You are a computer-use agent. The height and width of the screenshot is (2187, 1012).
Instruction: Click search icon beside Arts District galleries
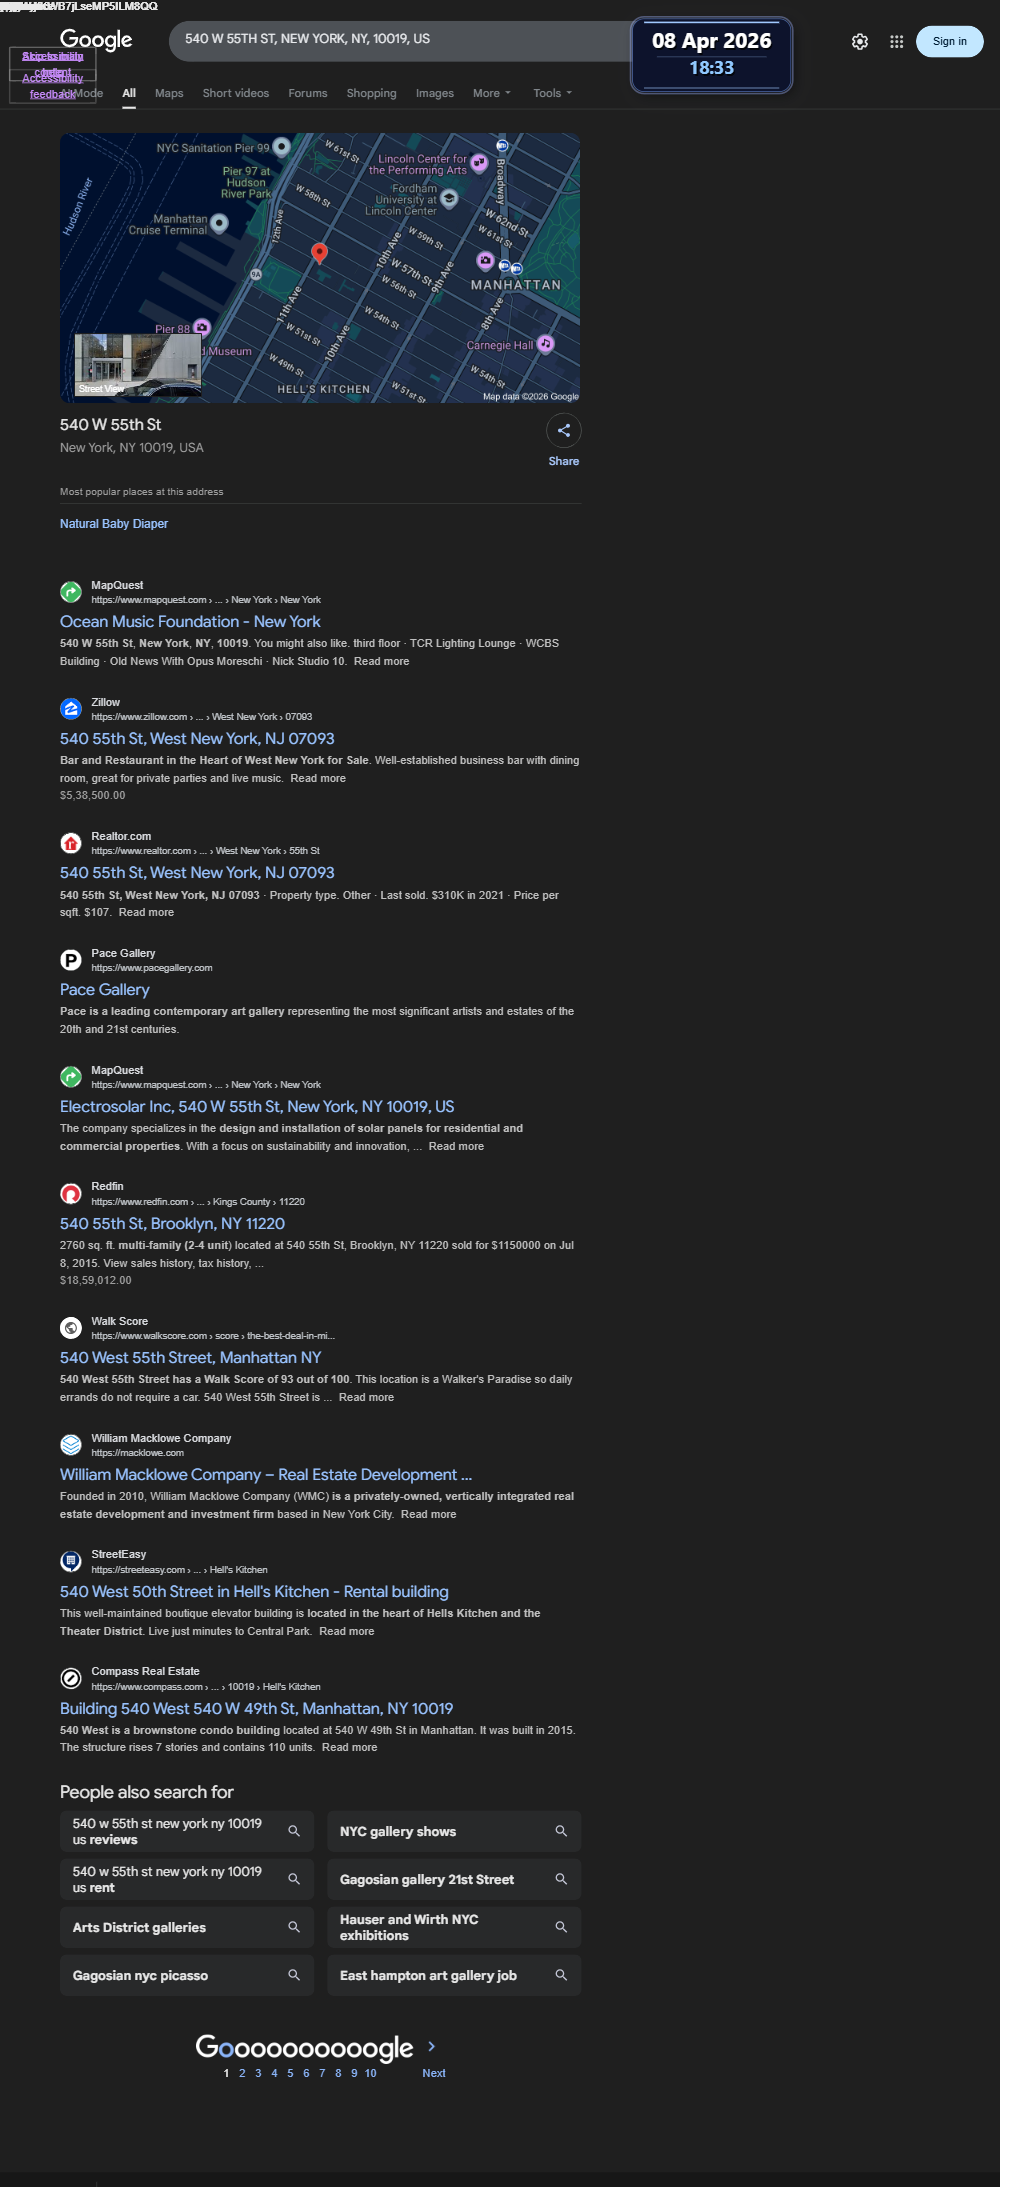(294, 1927)
